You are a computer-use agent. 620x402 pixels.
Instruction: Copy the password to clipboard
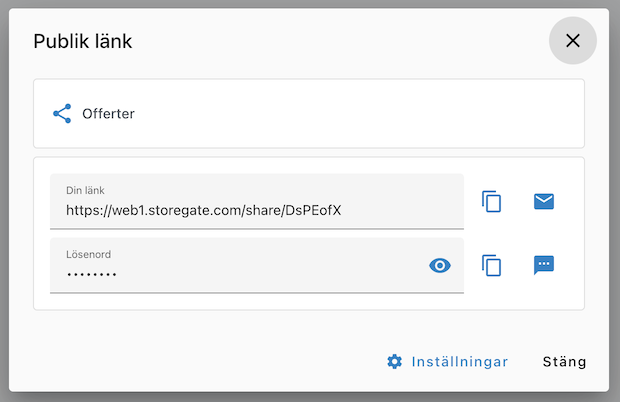tap(491, 265)
